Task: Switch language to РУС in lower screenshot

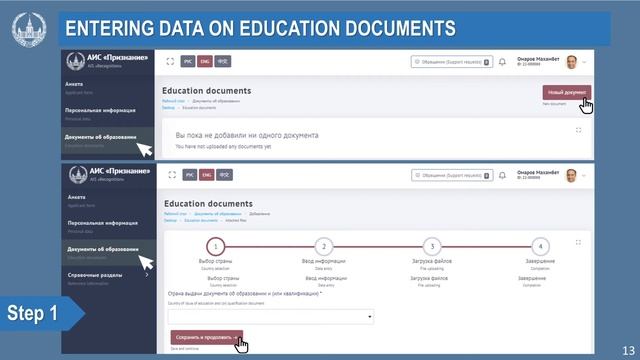Action: pyautogui.click(x=189, y=175)
